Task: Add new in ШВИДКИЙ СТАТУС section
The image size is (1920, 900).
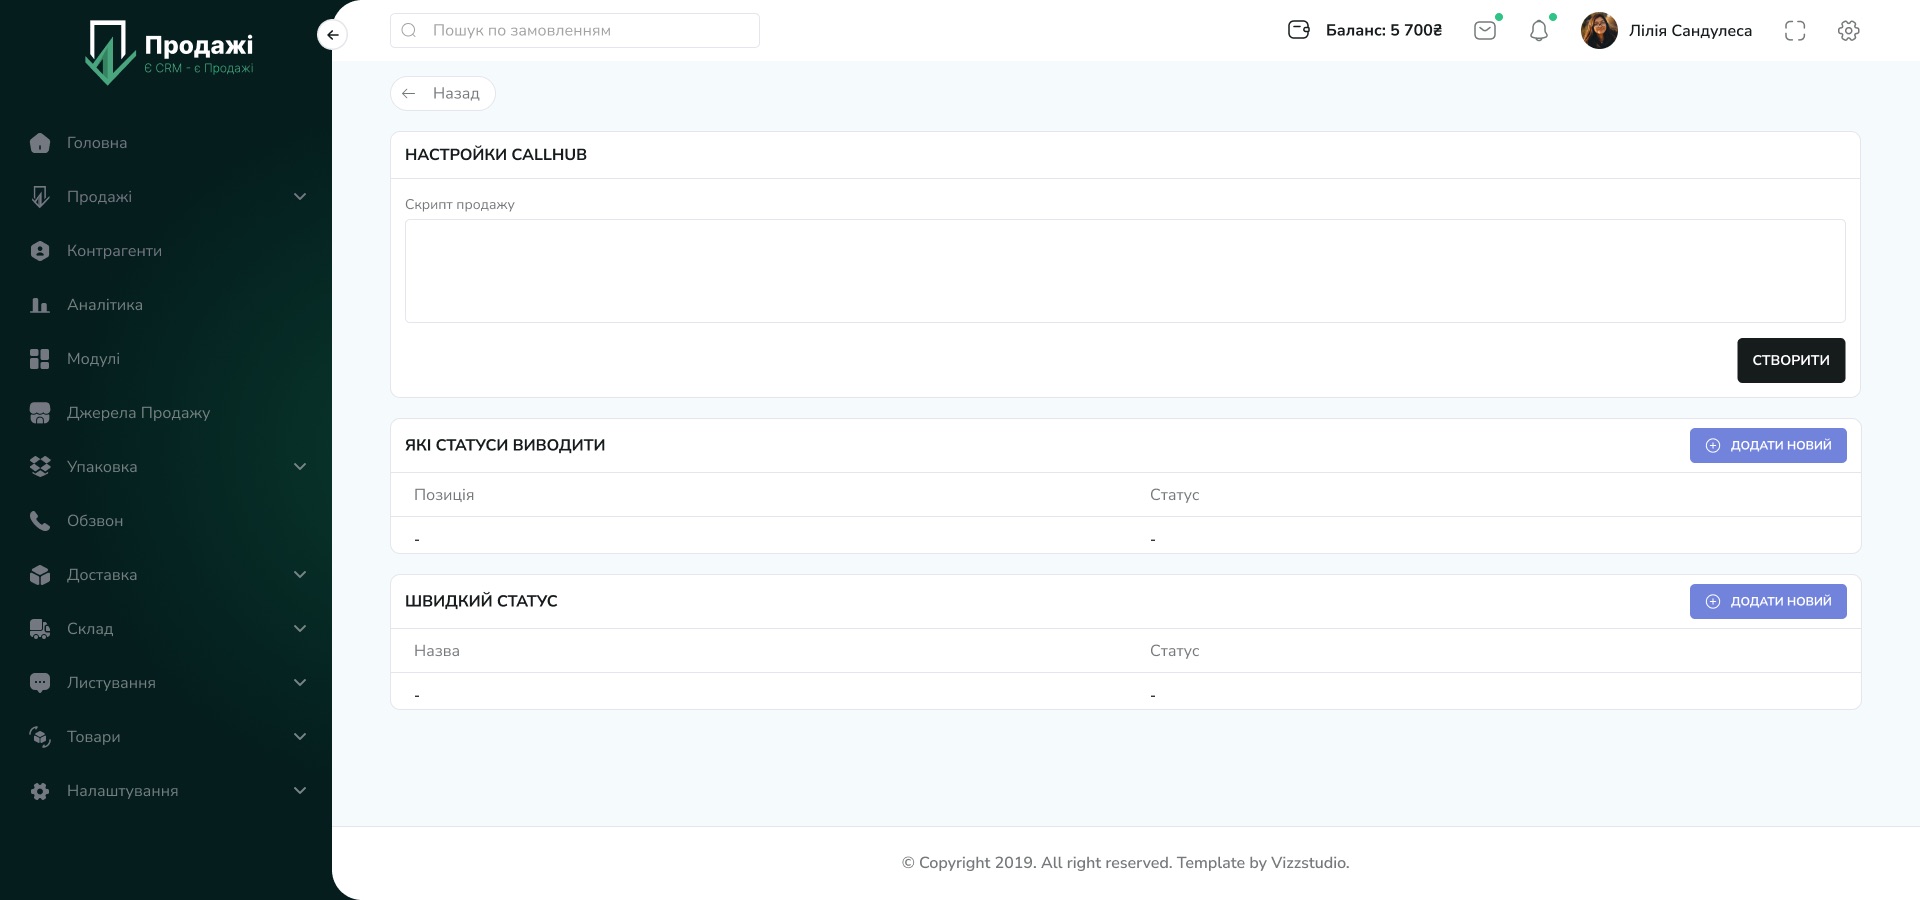Action: click(1768, 601)
